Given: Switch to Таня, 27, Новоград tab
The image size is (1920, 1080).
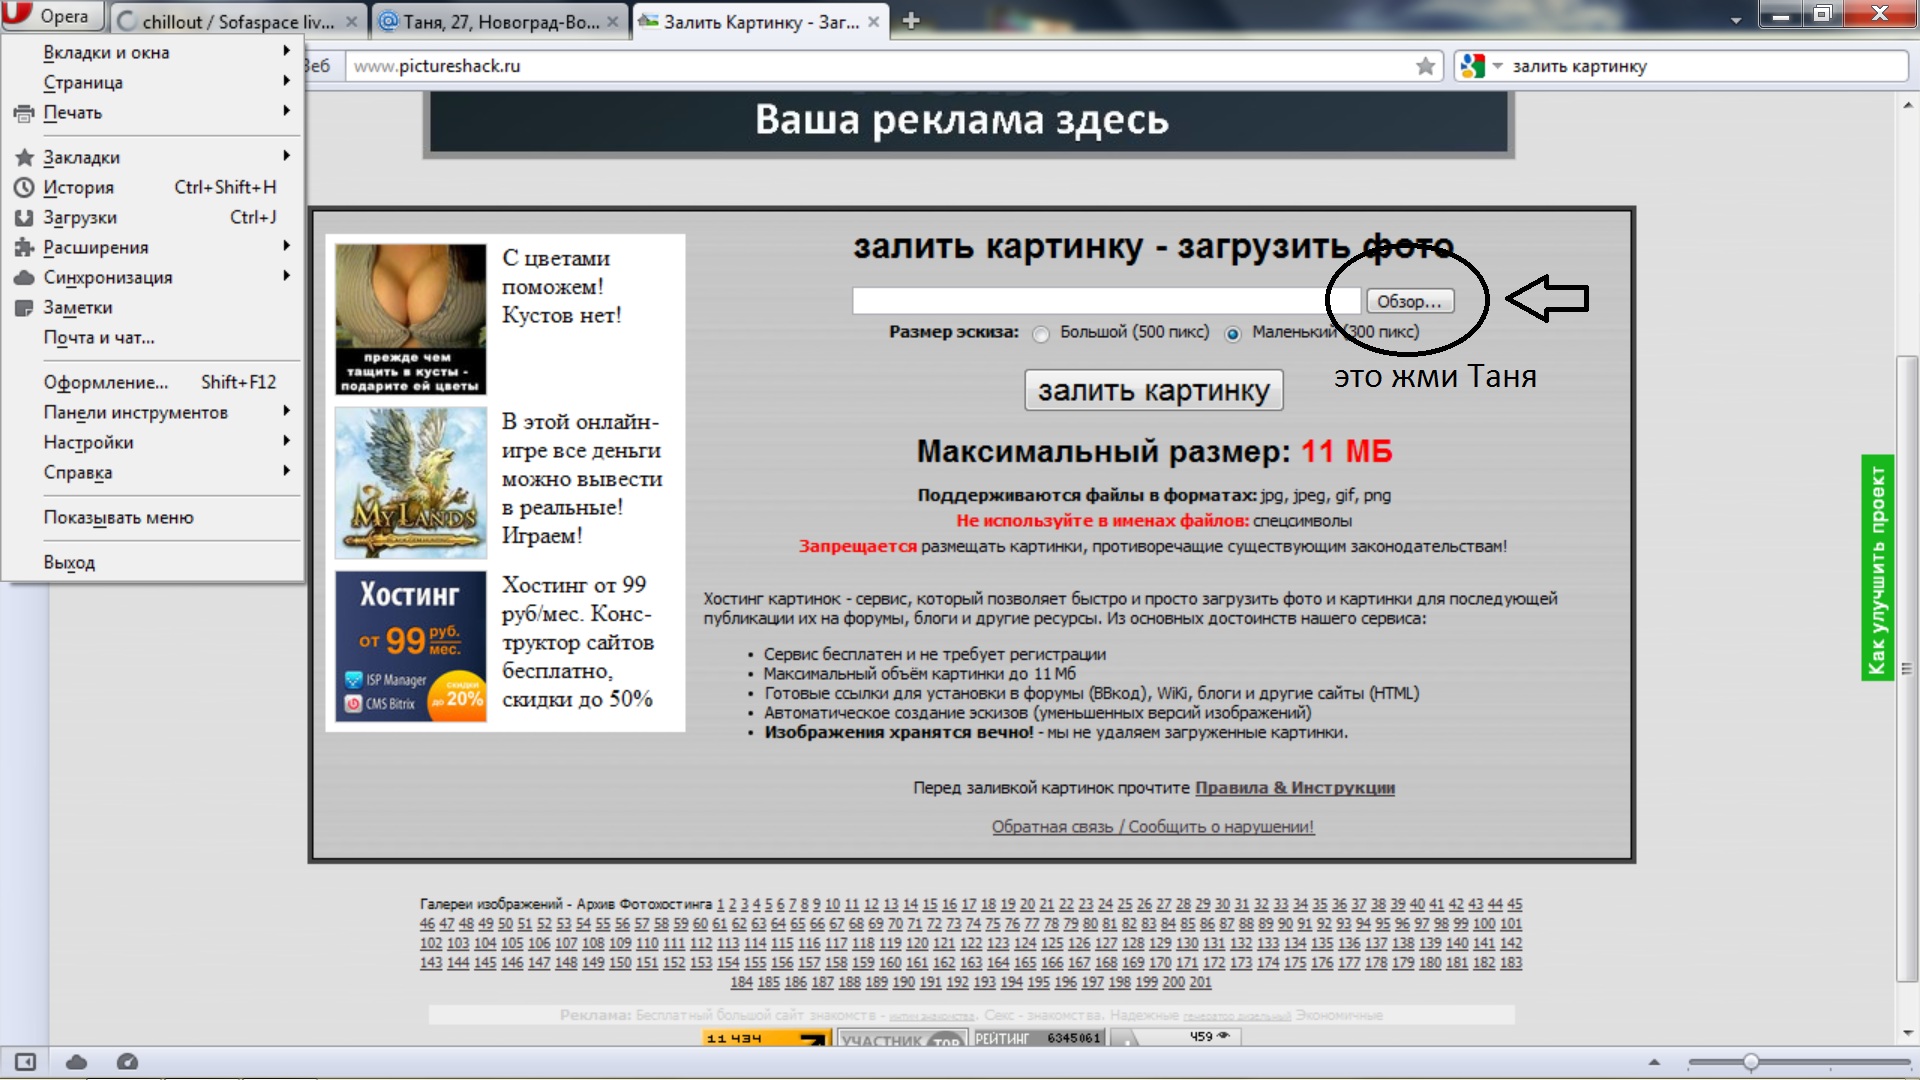Looking at the screenshot, I should tap(500, 22).
